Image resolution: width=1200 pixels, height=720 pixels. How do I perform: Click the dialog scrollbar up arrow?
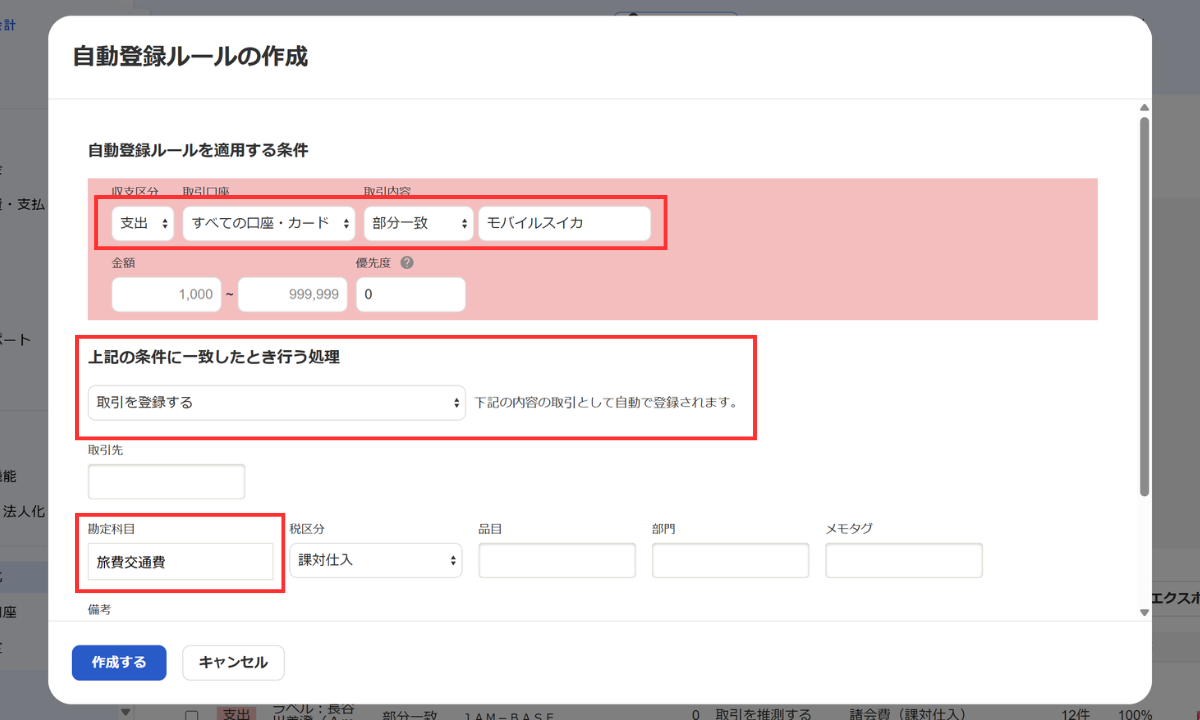coord(1144,108)
